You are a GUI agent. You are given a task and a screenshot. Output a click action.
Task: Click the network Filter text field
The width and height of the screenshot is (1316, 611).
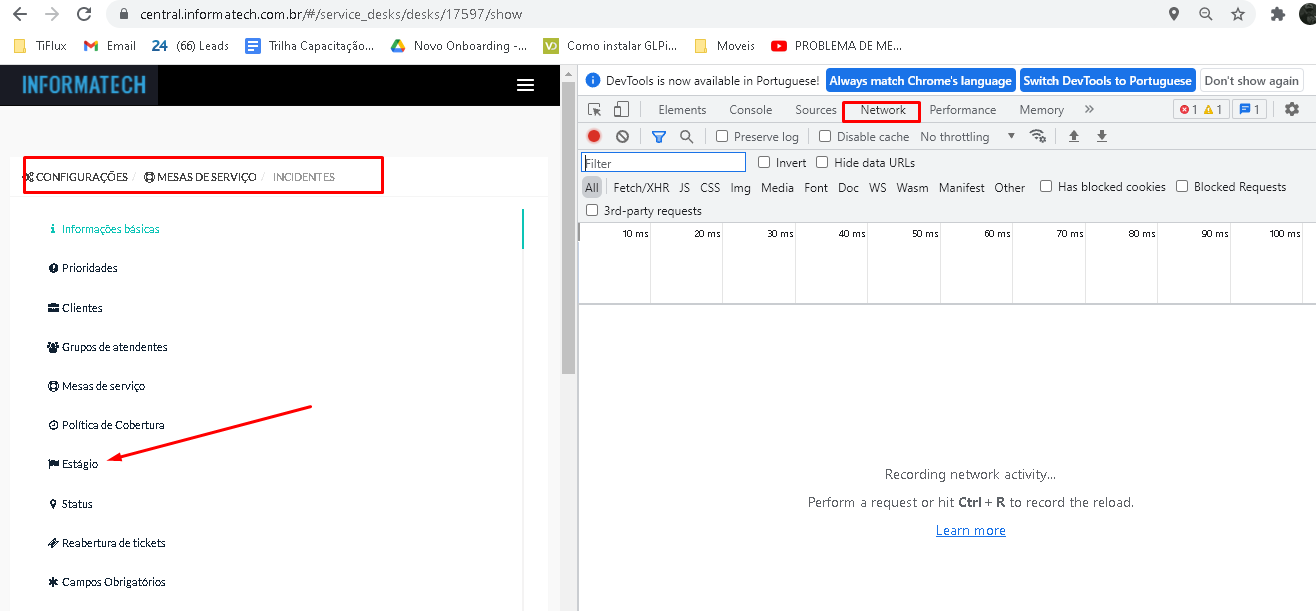tap(664, 162)
